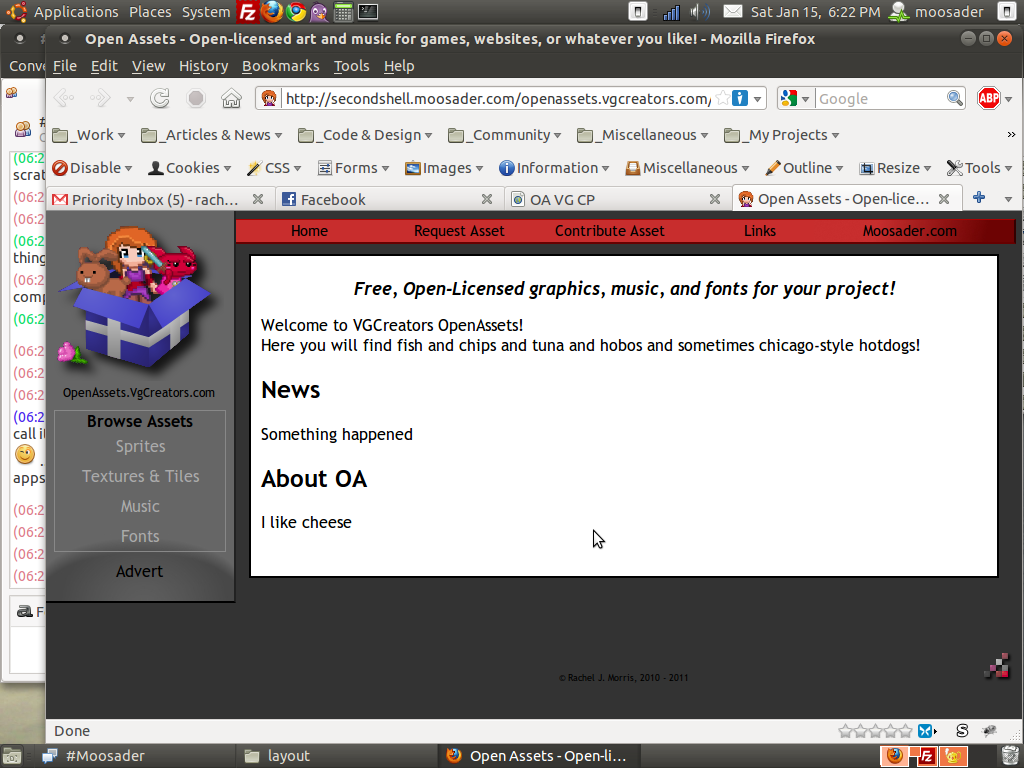
Task: Click the Adblock Plus ABP icon
Action: coord(989,99)
